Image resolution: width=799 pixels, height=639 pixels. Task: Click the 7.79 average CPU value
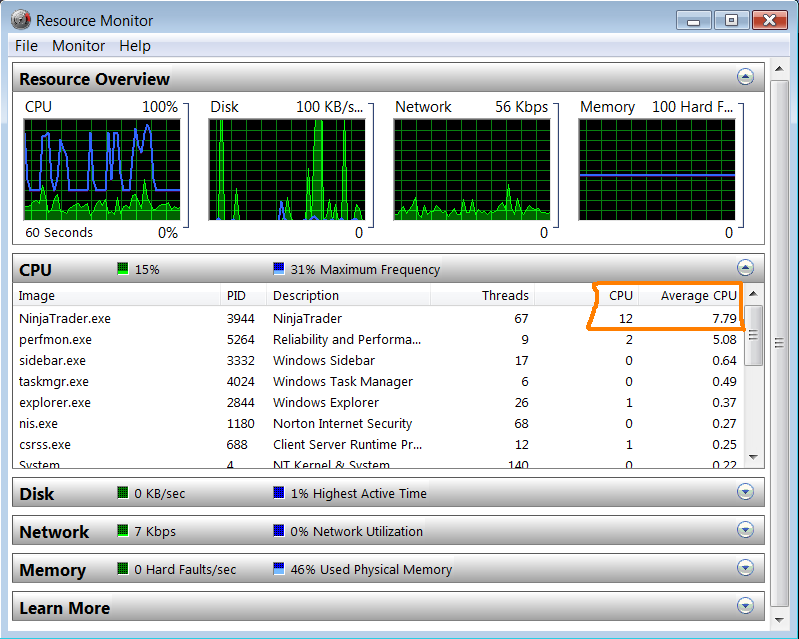(724, 318)
